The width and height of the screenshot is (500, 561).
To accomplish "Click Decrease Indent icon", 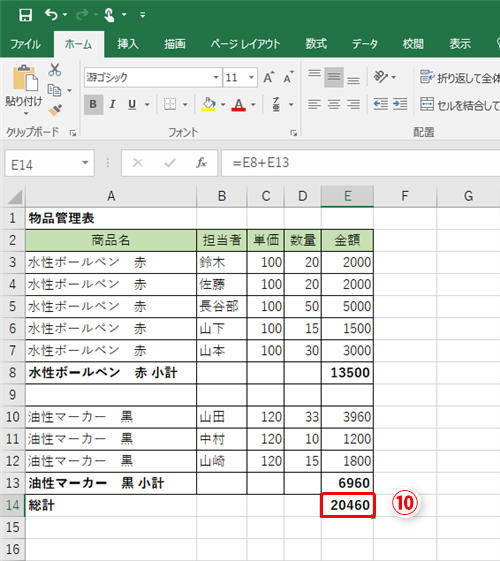I will click(x=381, y=104).
